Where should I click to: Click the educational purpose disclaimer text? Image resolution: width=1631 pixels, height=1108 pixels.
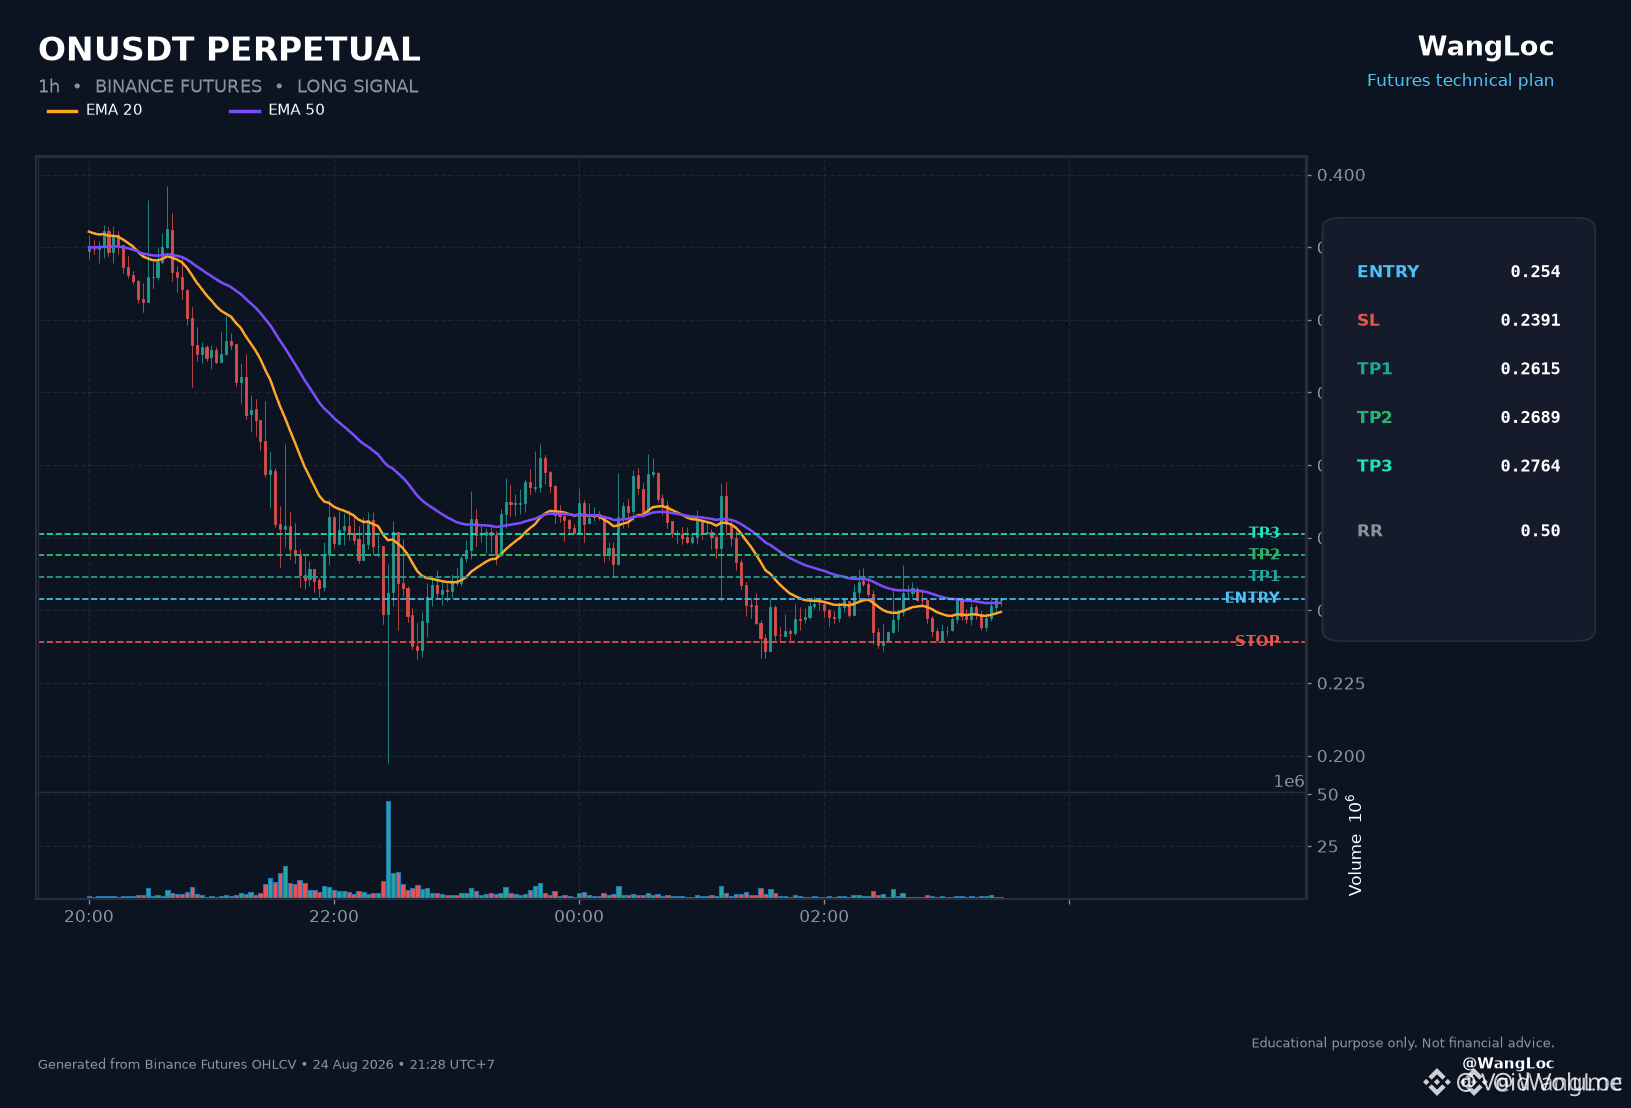1403,1043
